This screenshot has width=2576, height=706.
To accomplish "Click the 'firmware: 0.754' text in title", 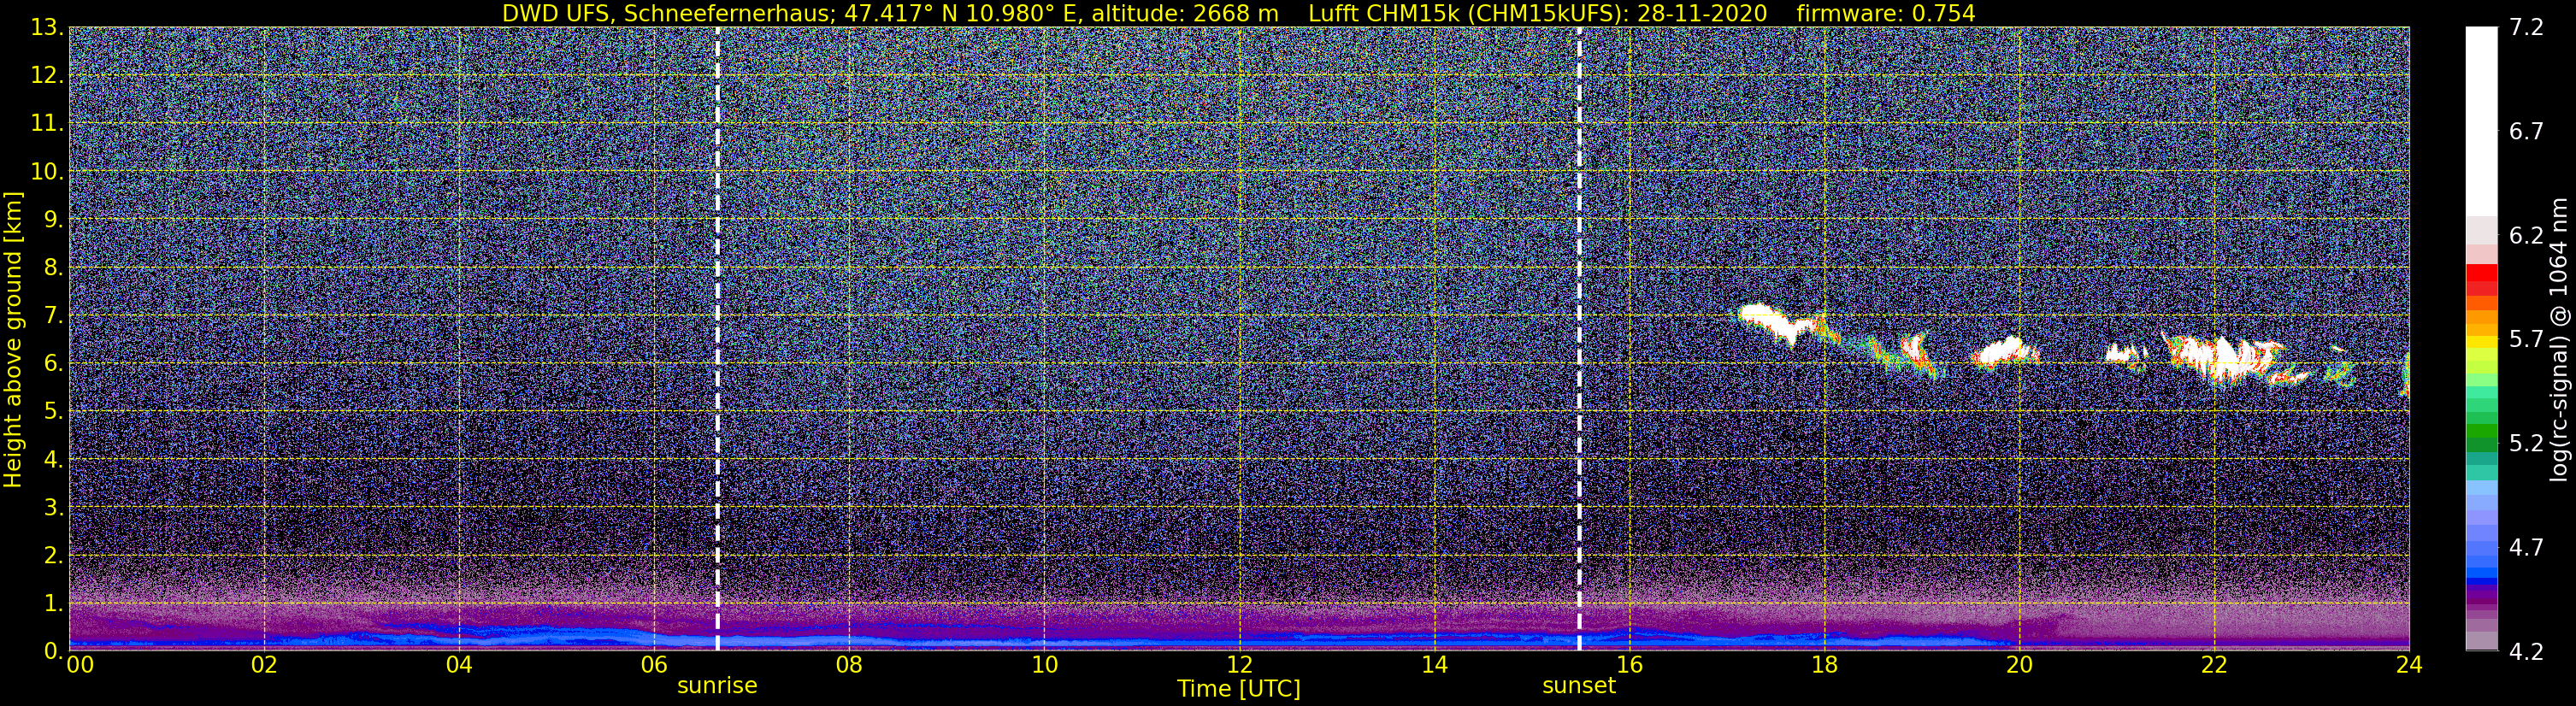I will click(x=1886, y=13).
